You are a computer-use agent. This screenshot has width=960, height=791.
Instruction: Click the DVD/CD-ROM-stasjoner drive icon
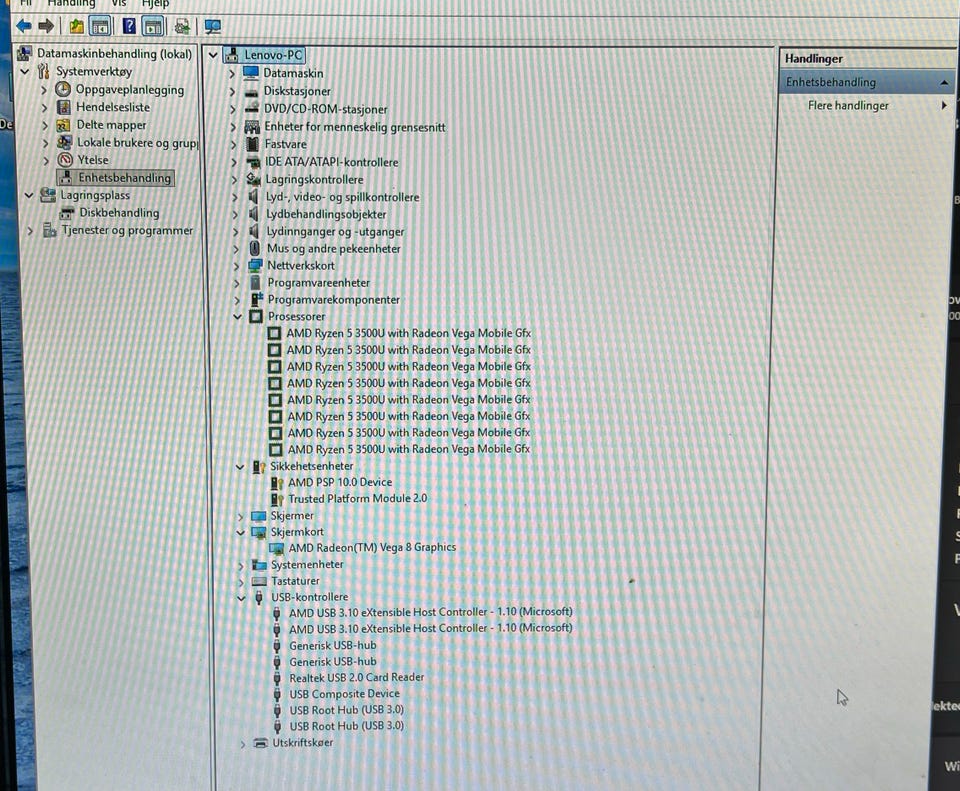(252, 108)
